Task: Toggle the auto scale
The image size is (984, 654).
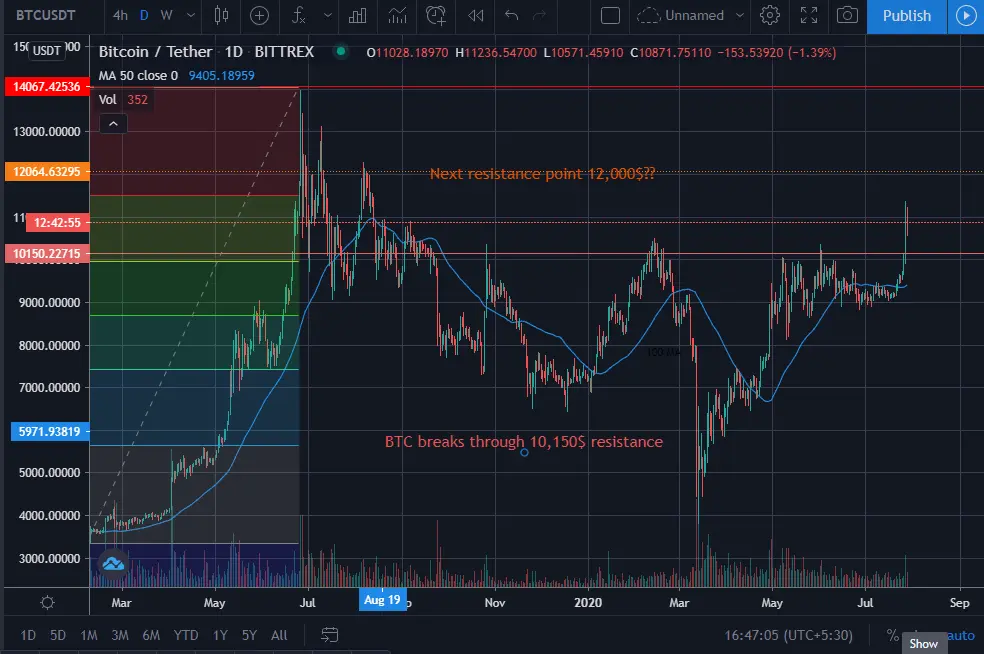Action: [x=961, y=635]
